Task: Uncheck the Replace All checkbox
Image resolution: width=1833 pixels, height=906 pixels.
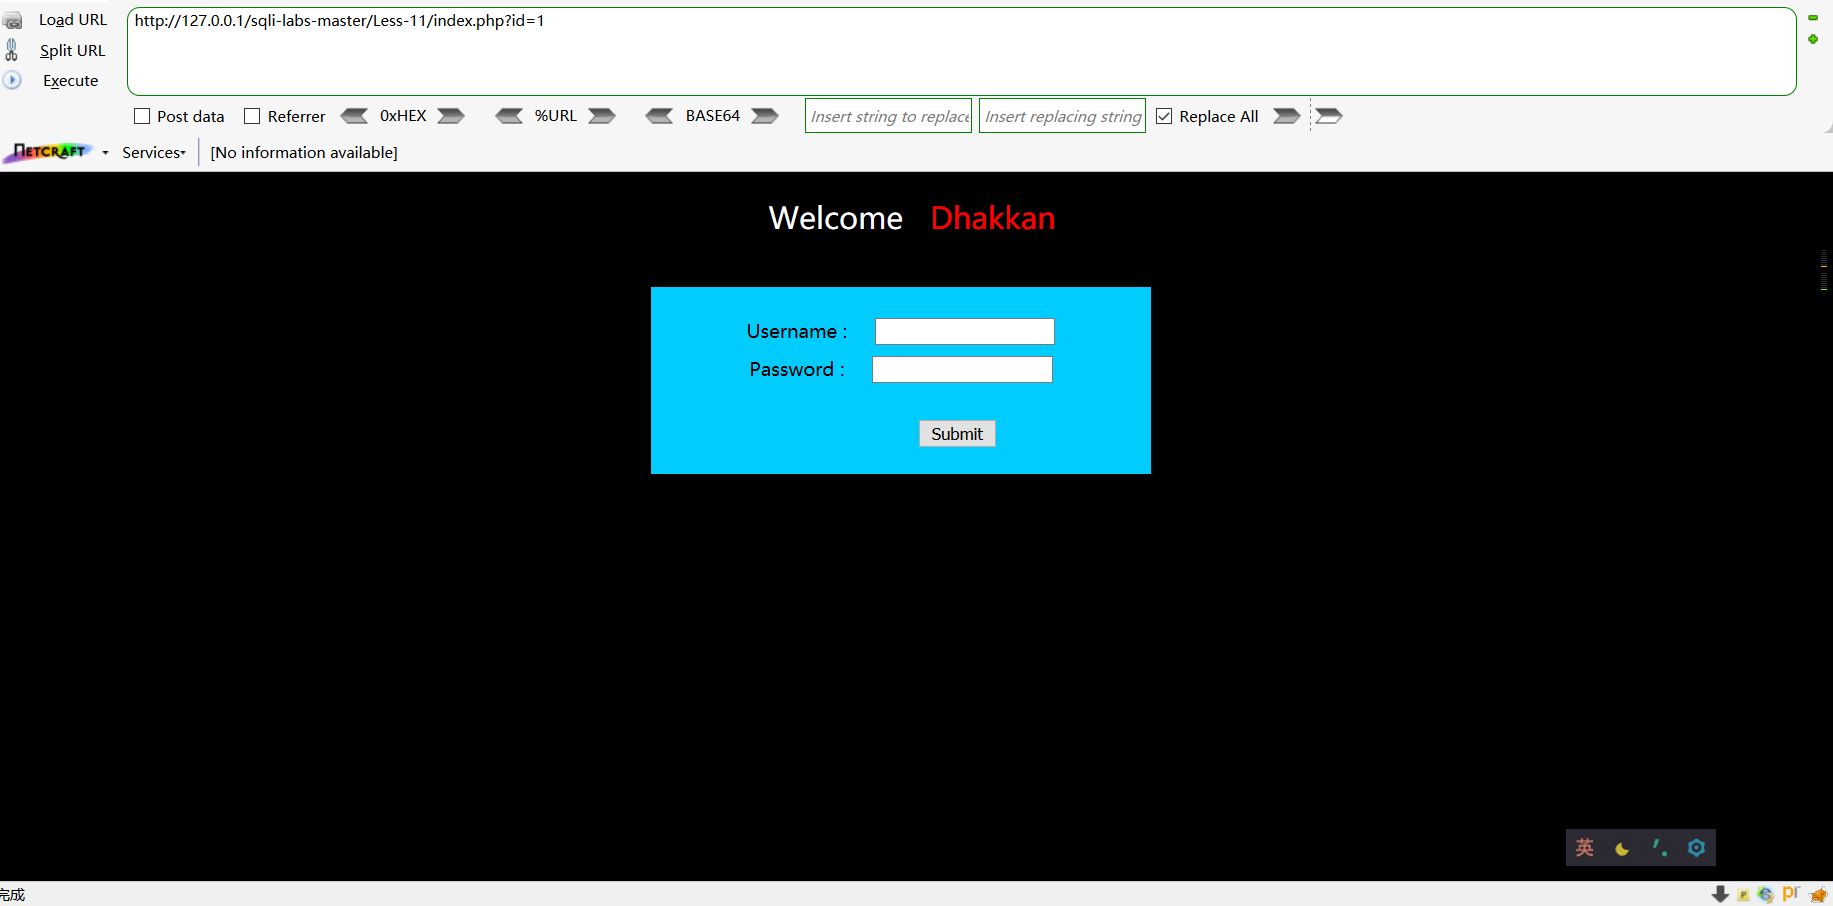Action: click(1164, 116)
